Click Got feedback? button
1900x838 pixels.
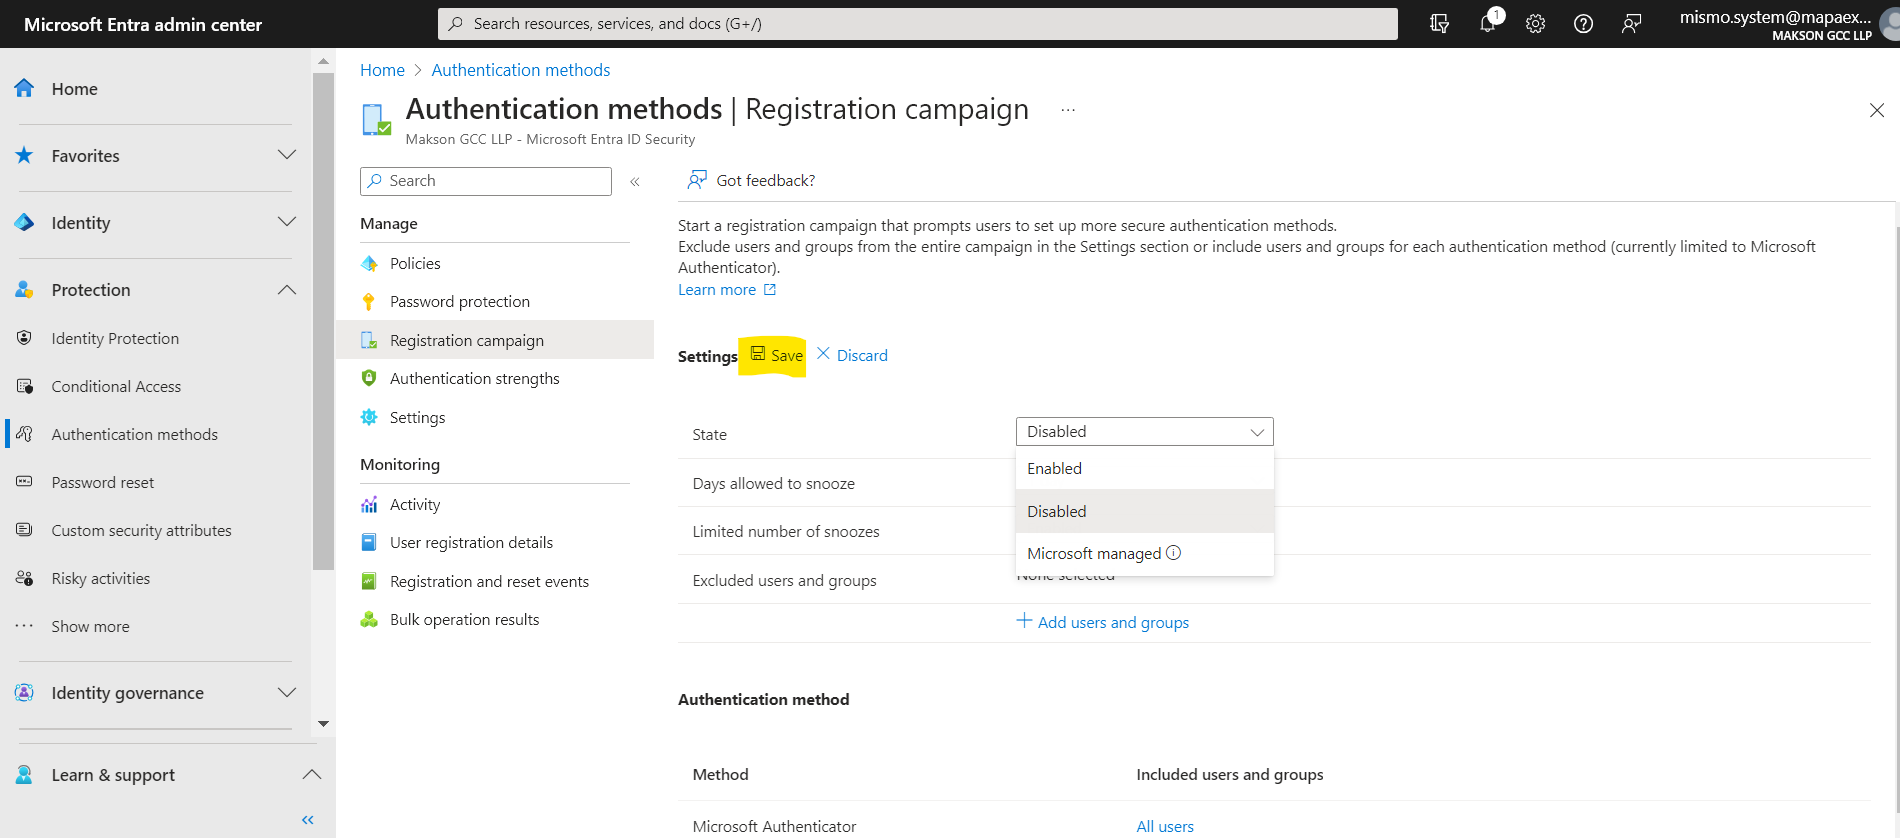pos(751,180)
